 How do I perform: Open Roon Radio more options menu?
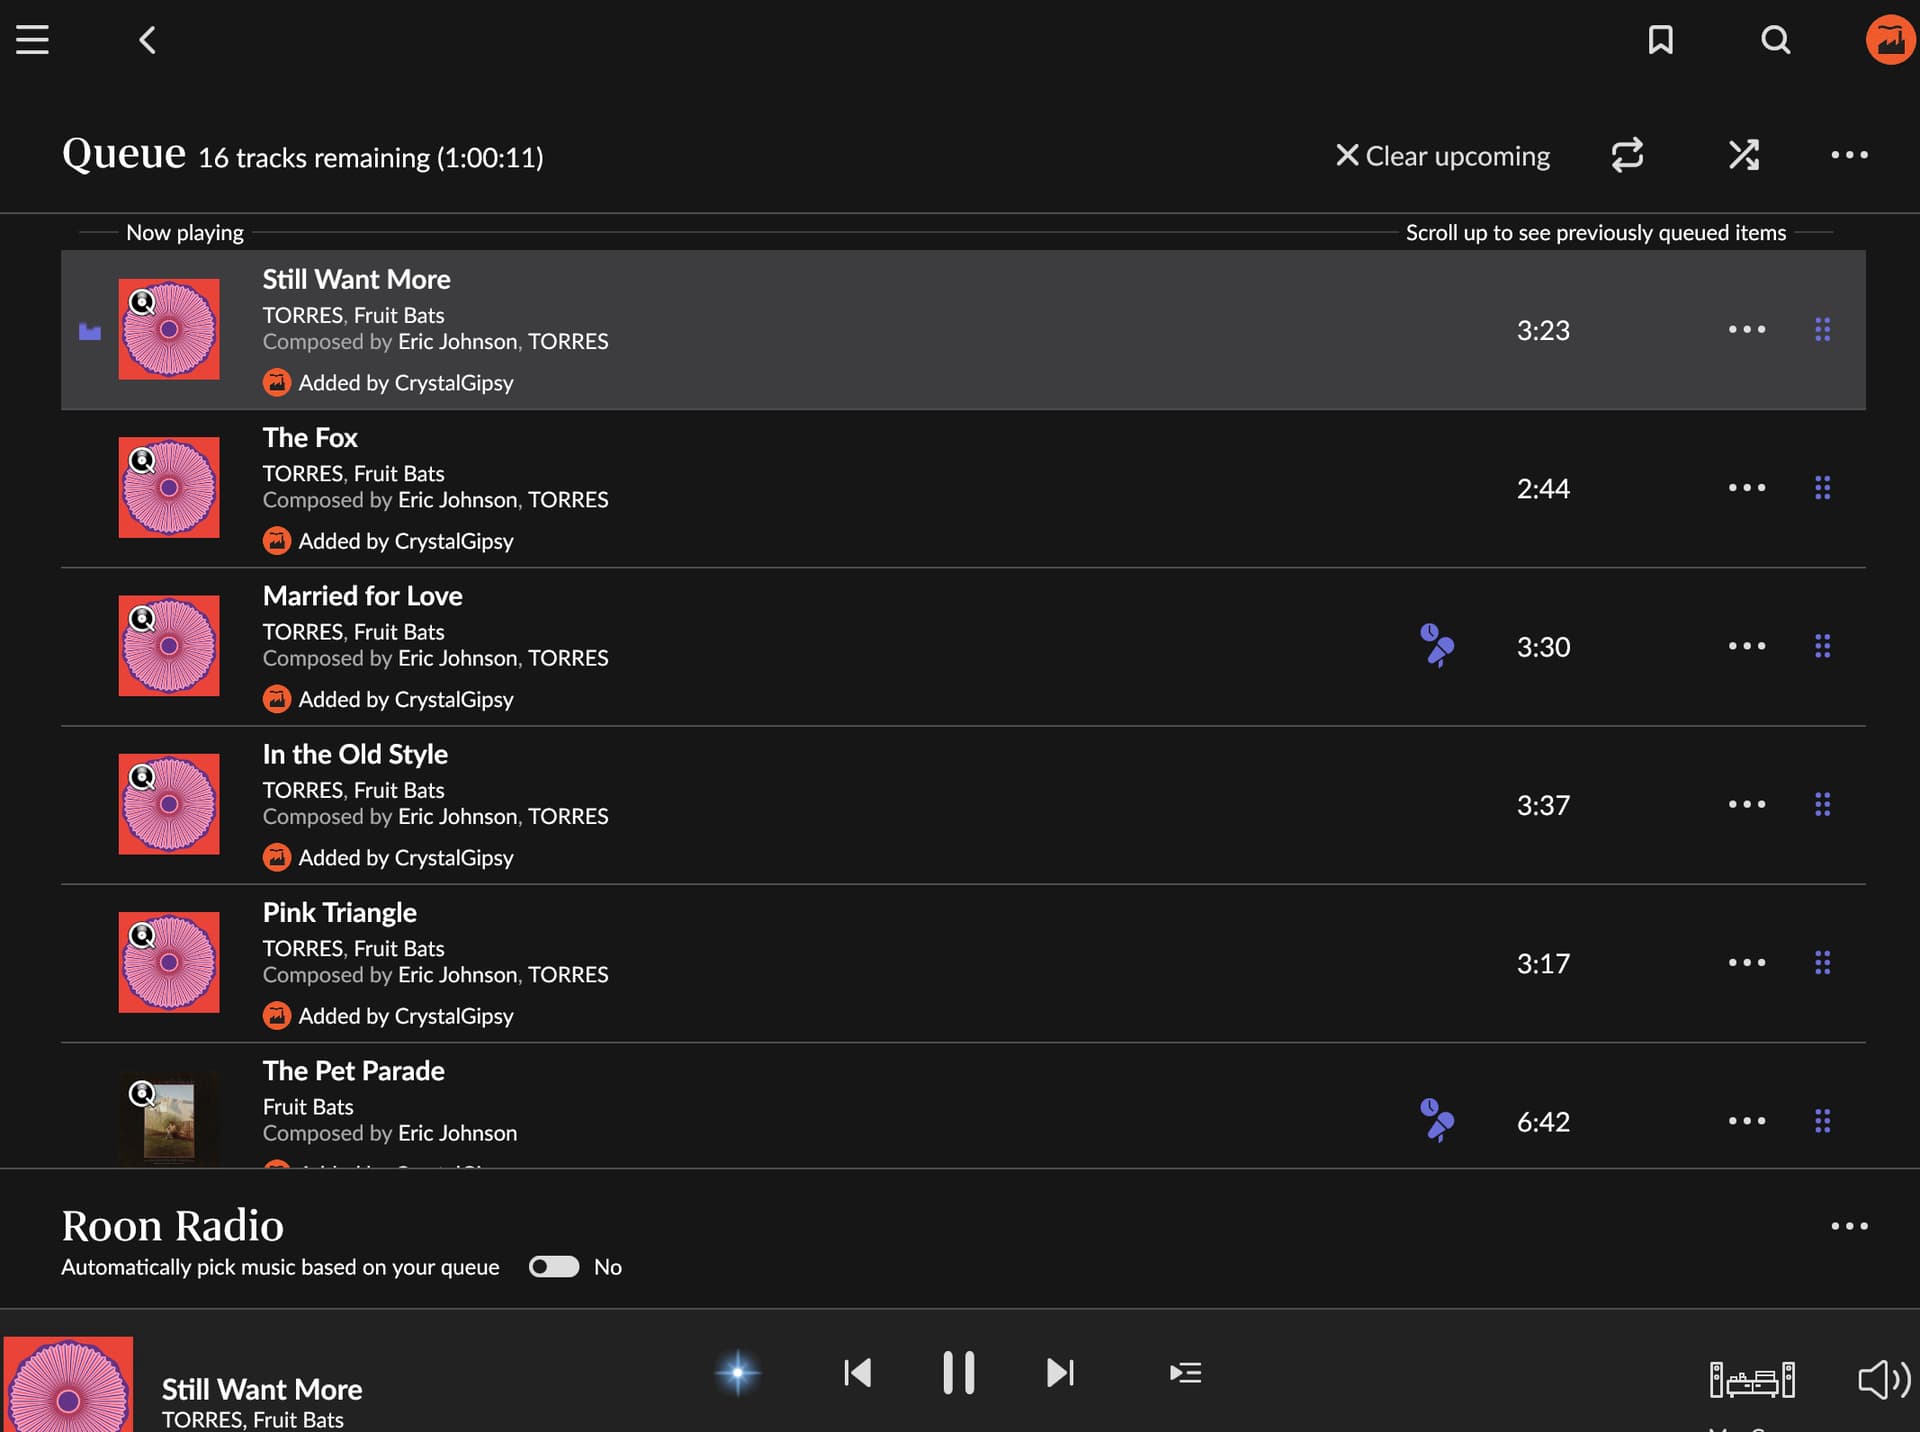[x=1849, y=1226]
